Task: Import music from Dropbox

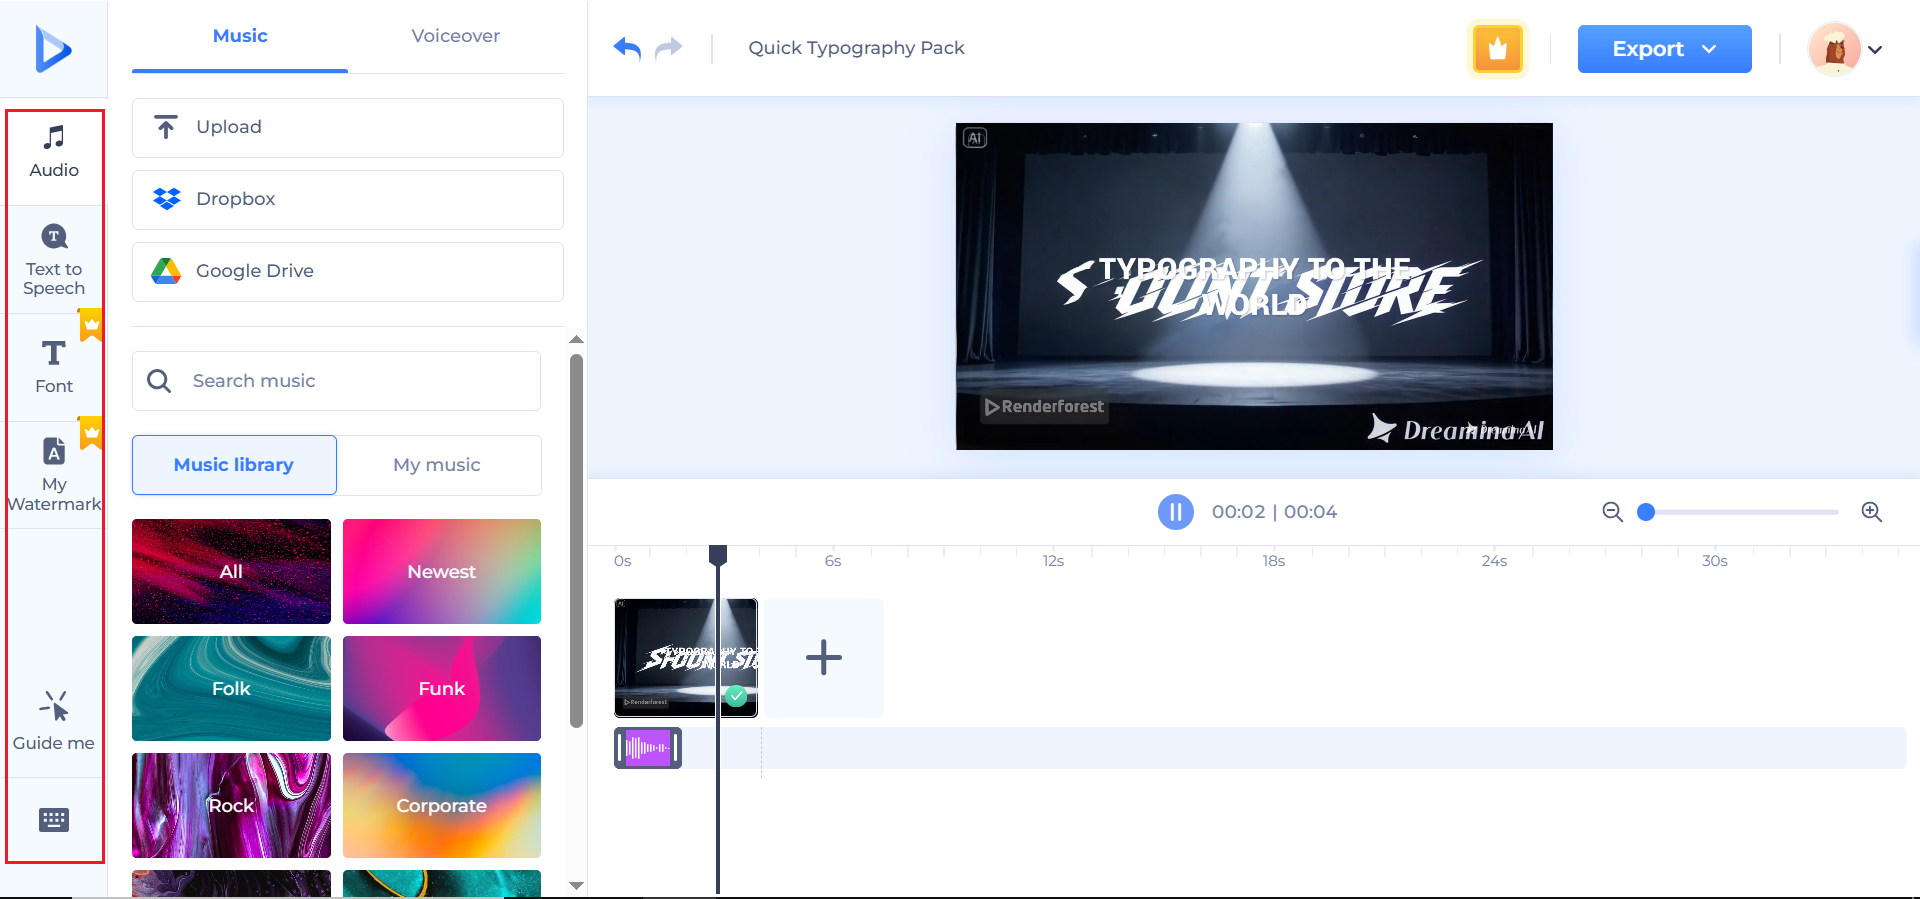Action: click(x=348, y=199)
